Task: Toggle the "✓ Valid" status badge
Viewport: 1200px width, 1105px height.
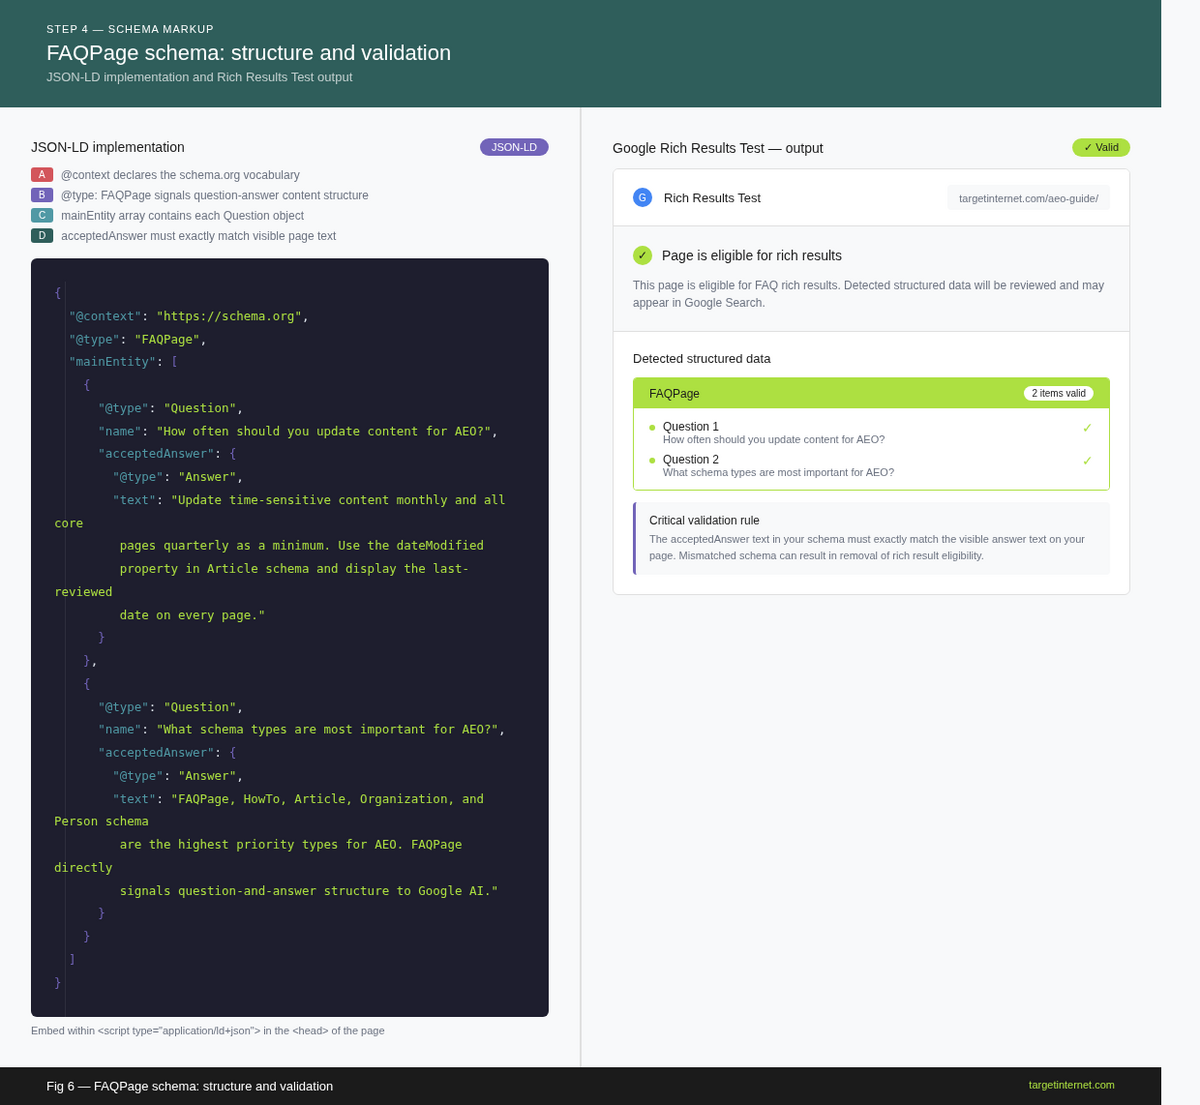Action: pyautogui.click(x=1100, y=146)
